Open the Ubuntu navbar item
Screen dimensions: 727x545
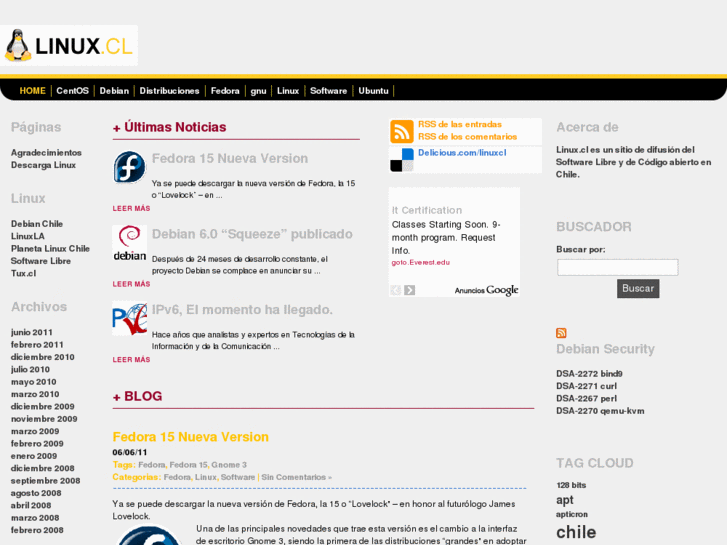pos(373,91)
